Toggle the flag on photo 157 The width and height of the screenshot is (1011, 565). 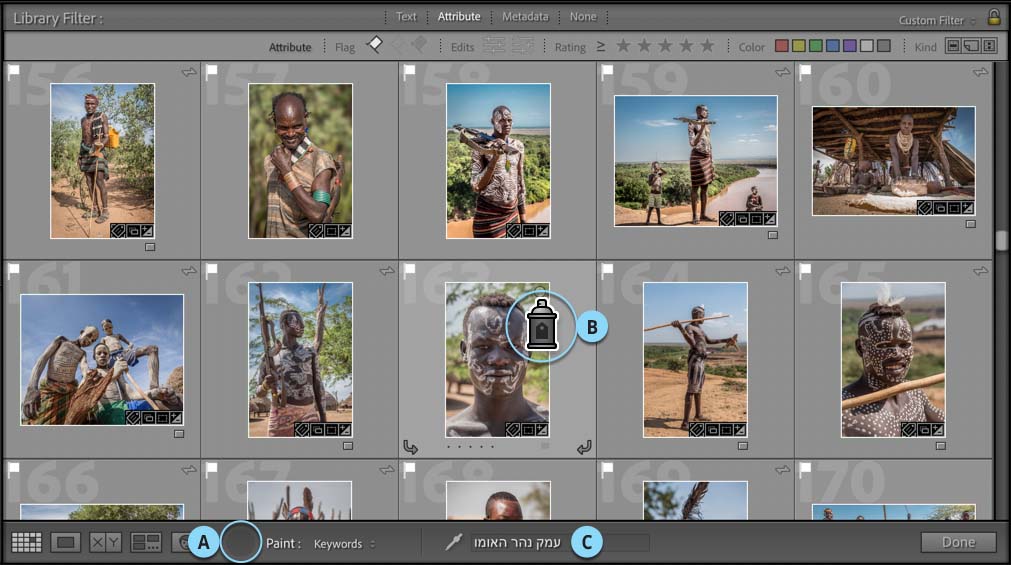click(212, 73)
